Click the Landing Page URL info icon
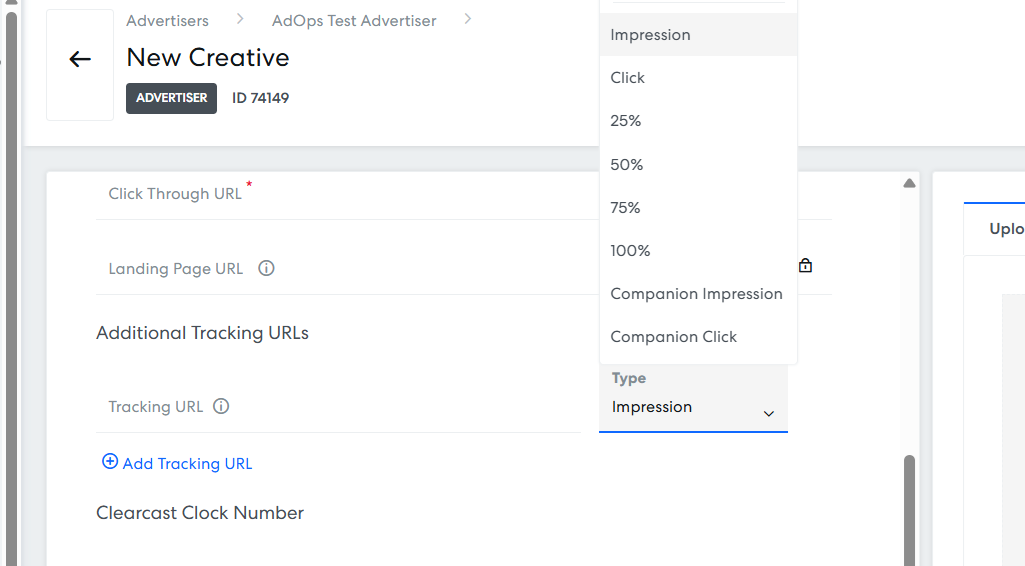Image resolution: width=1025 pixels, height=566 pixels. [x=266, y=268]
